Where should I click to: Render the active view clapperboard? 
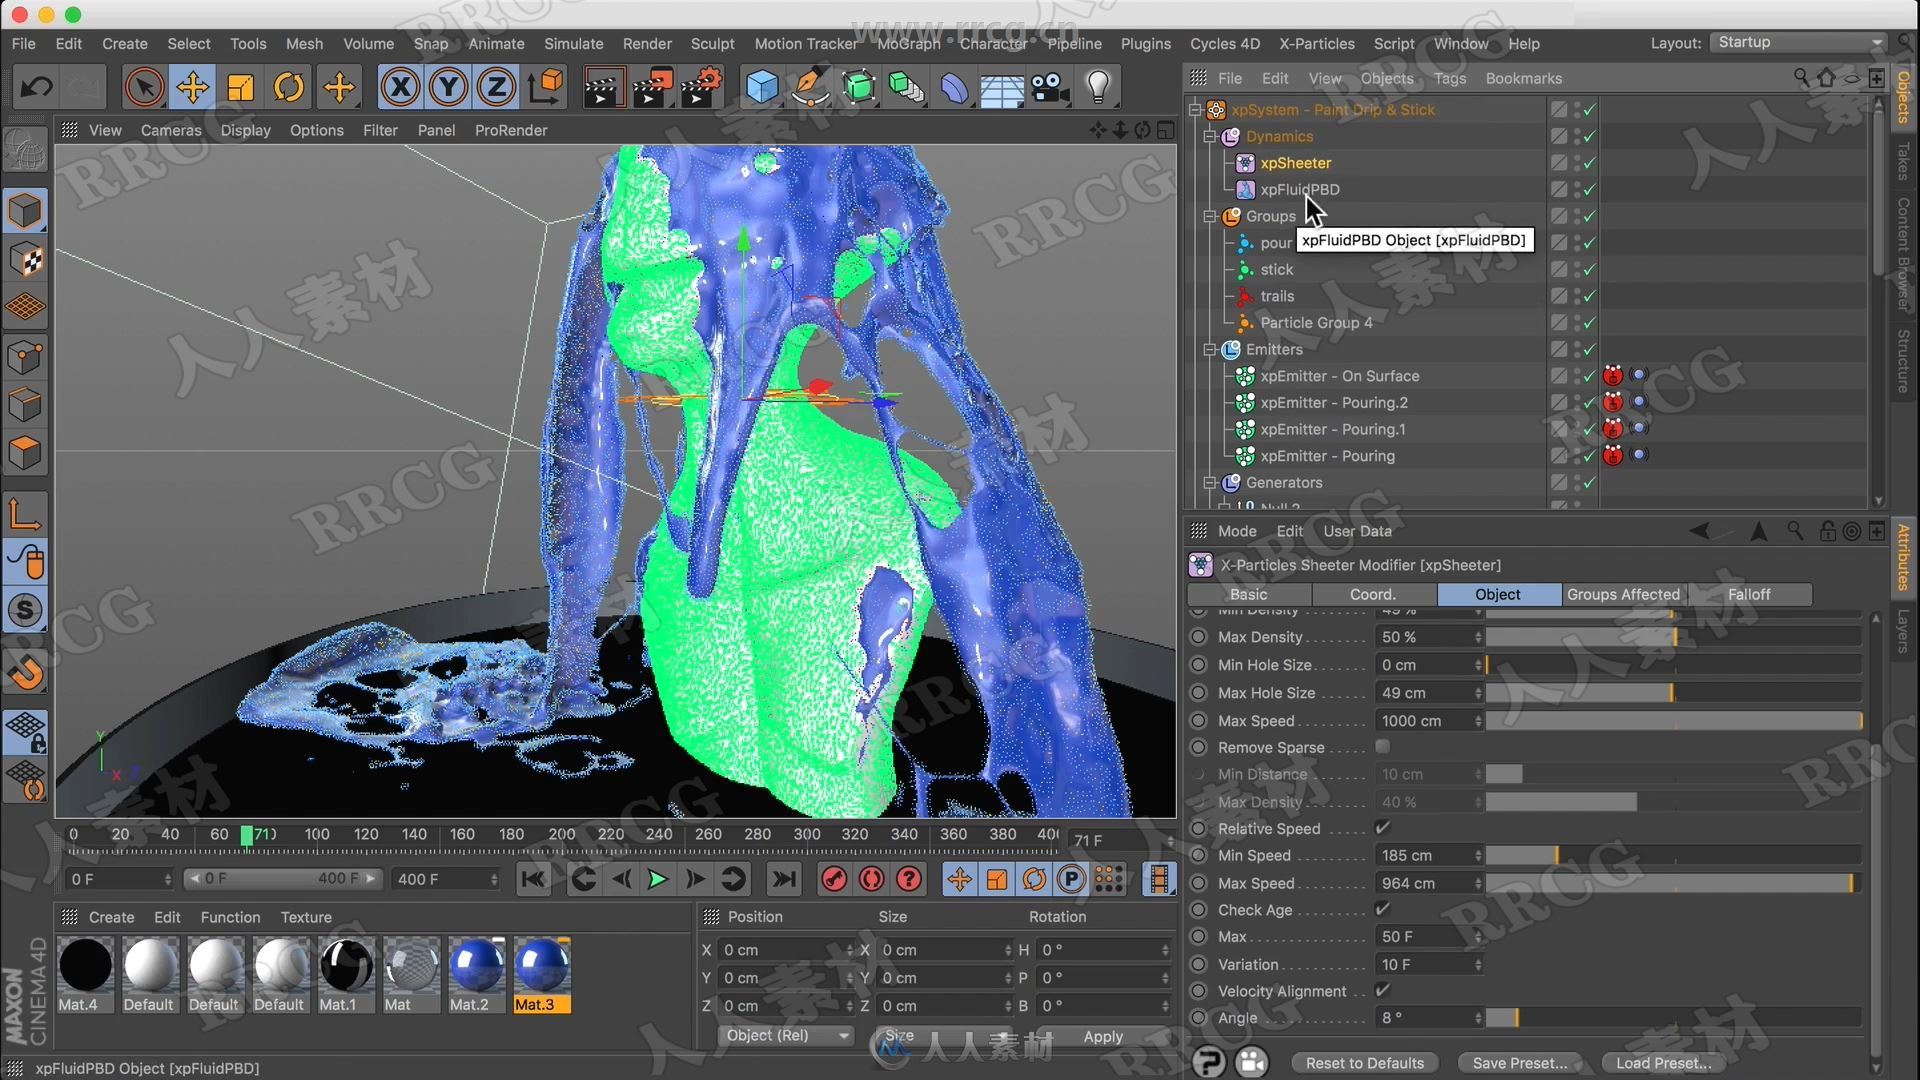pyautogui.click(x=603, y=87)
